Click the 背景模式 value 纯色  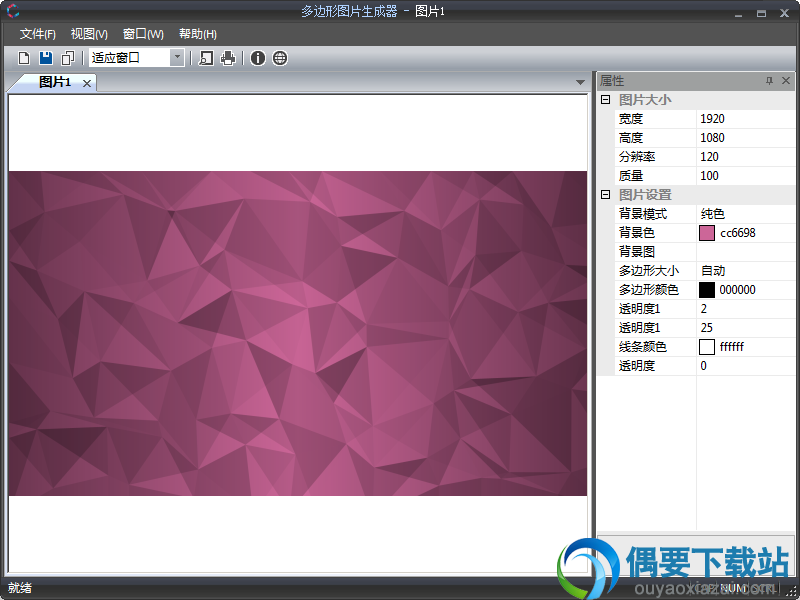click(745, 214)
